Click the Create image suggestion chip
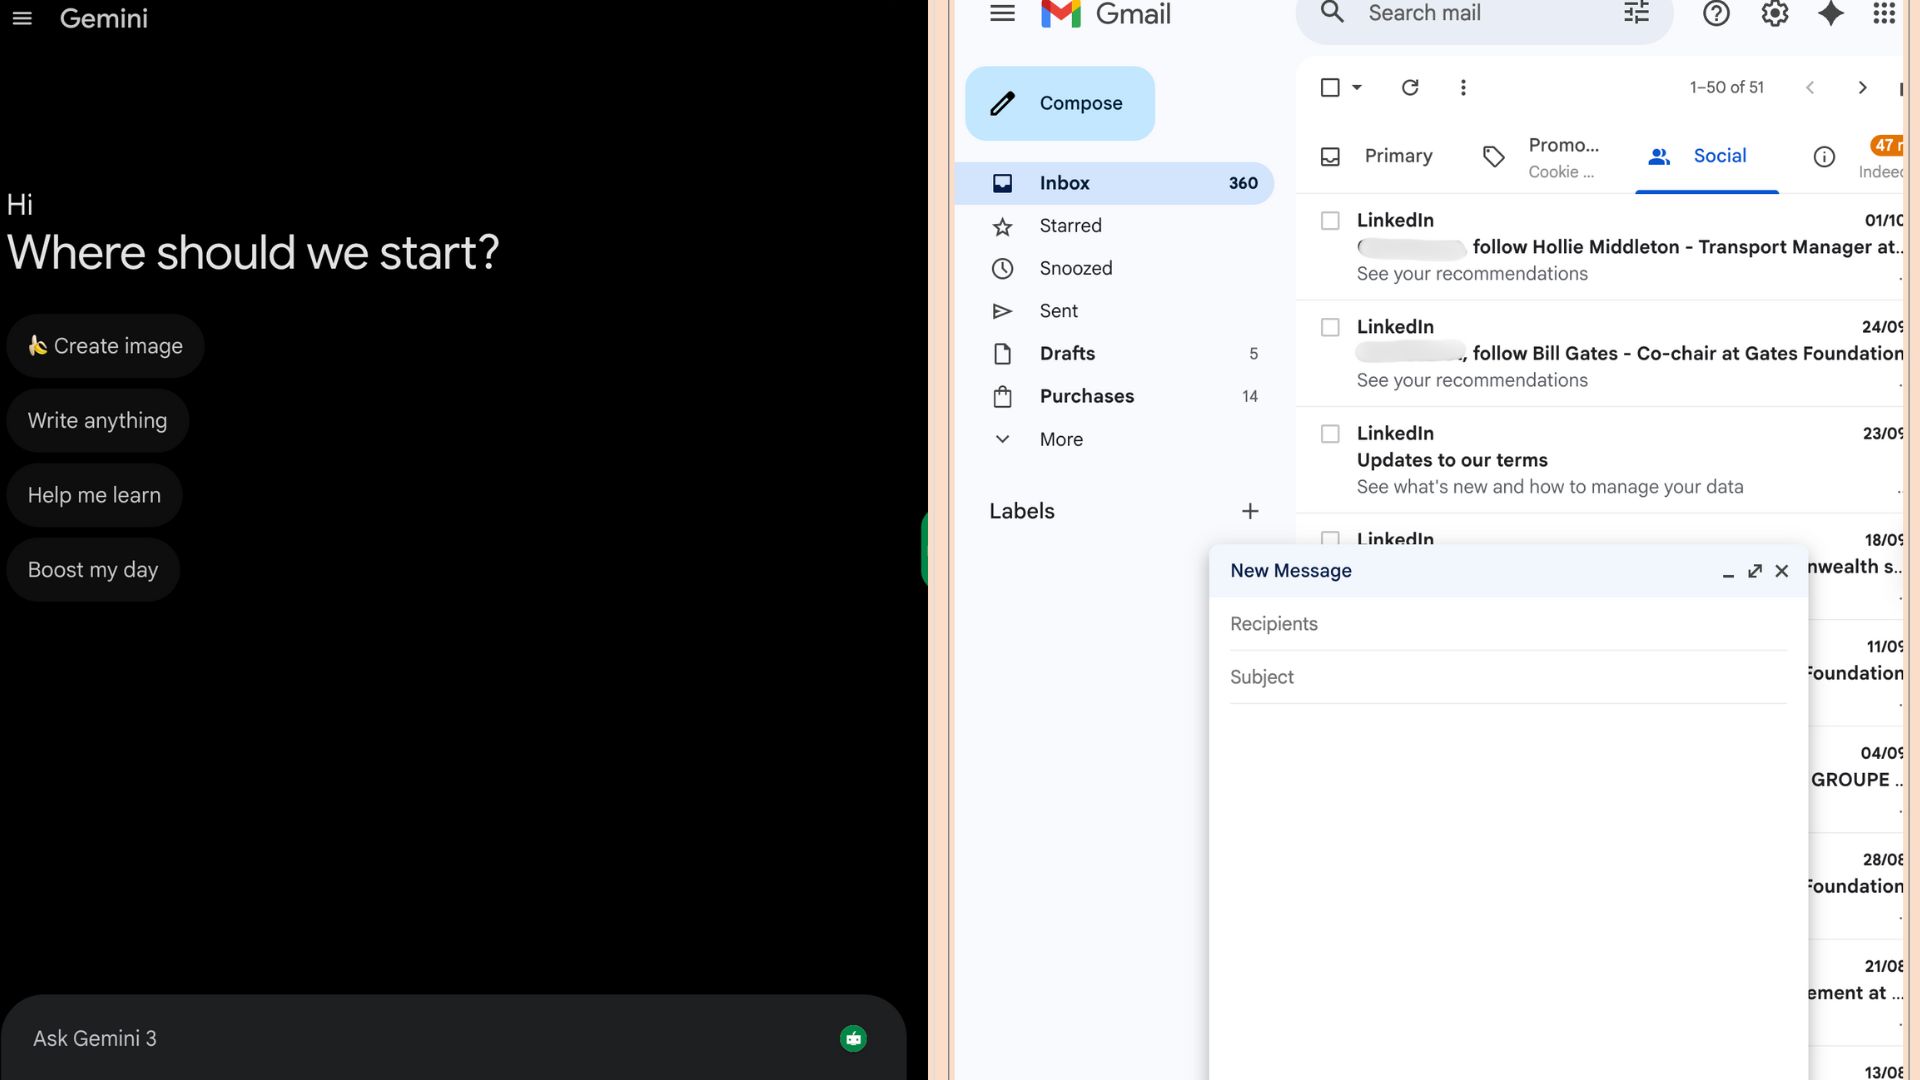The height and width of the screenshot is (1080, 1920). click(105, 346)
